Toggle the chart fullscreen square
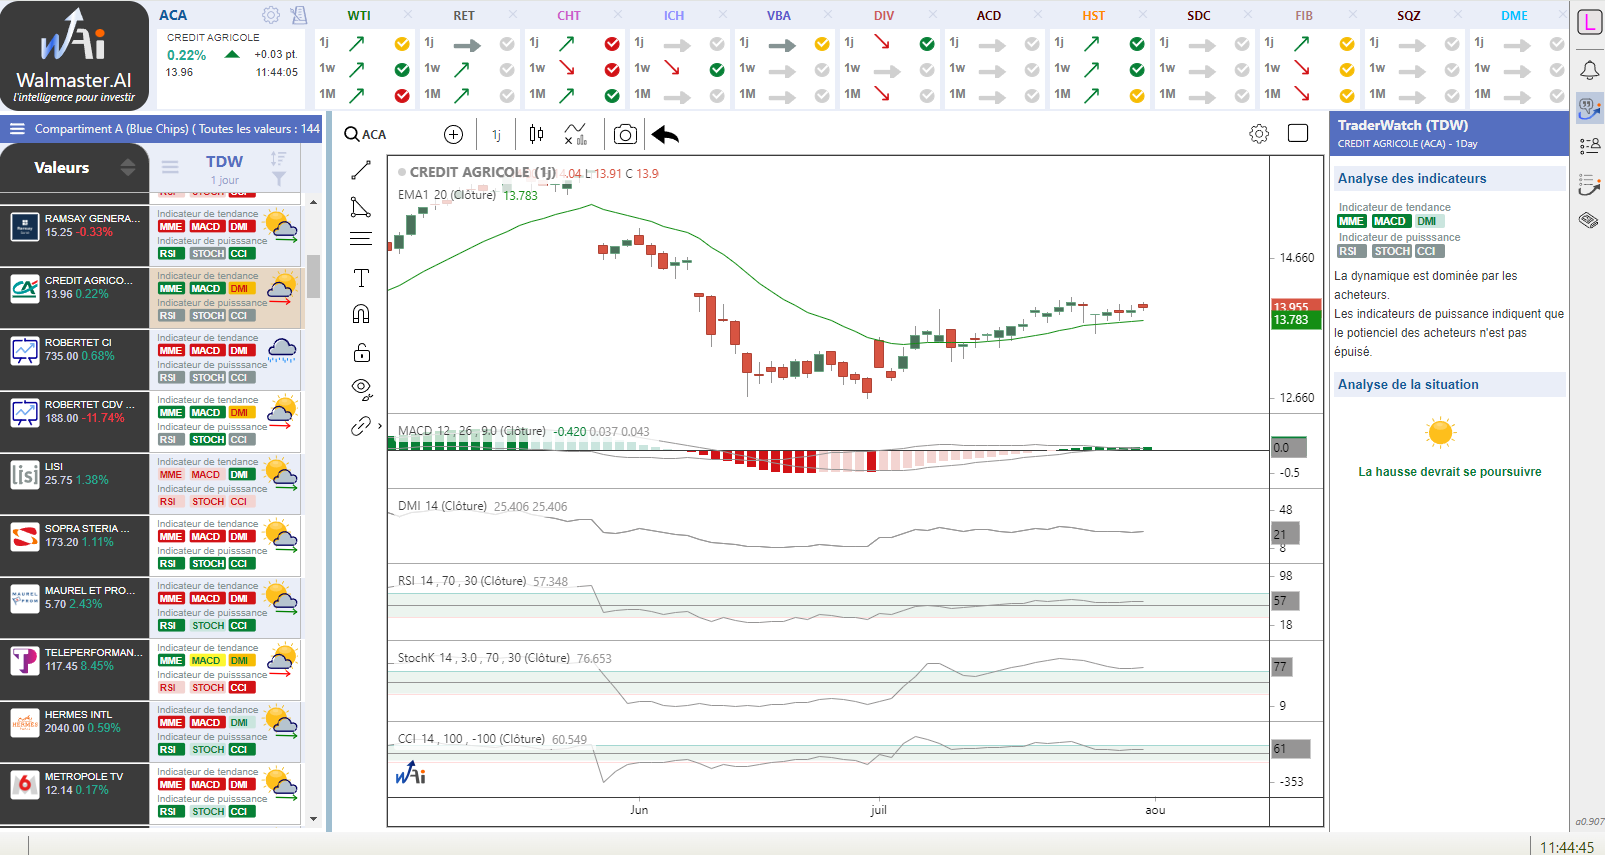Viewport: 1605px width, 855px height. tap(1298, 134)
